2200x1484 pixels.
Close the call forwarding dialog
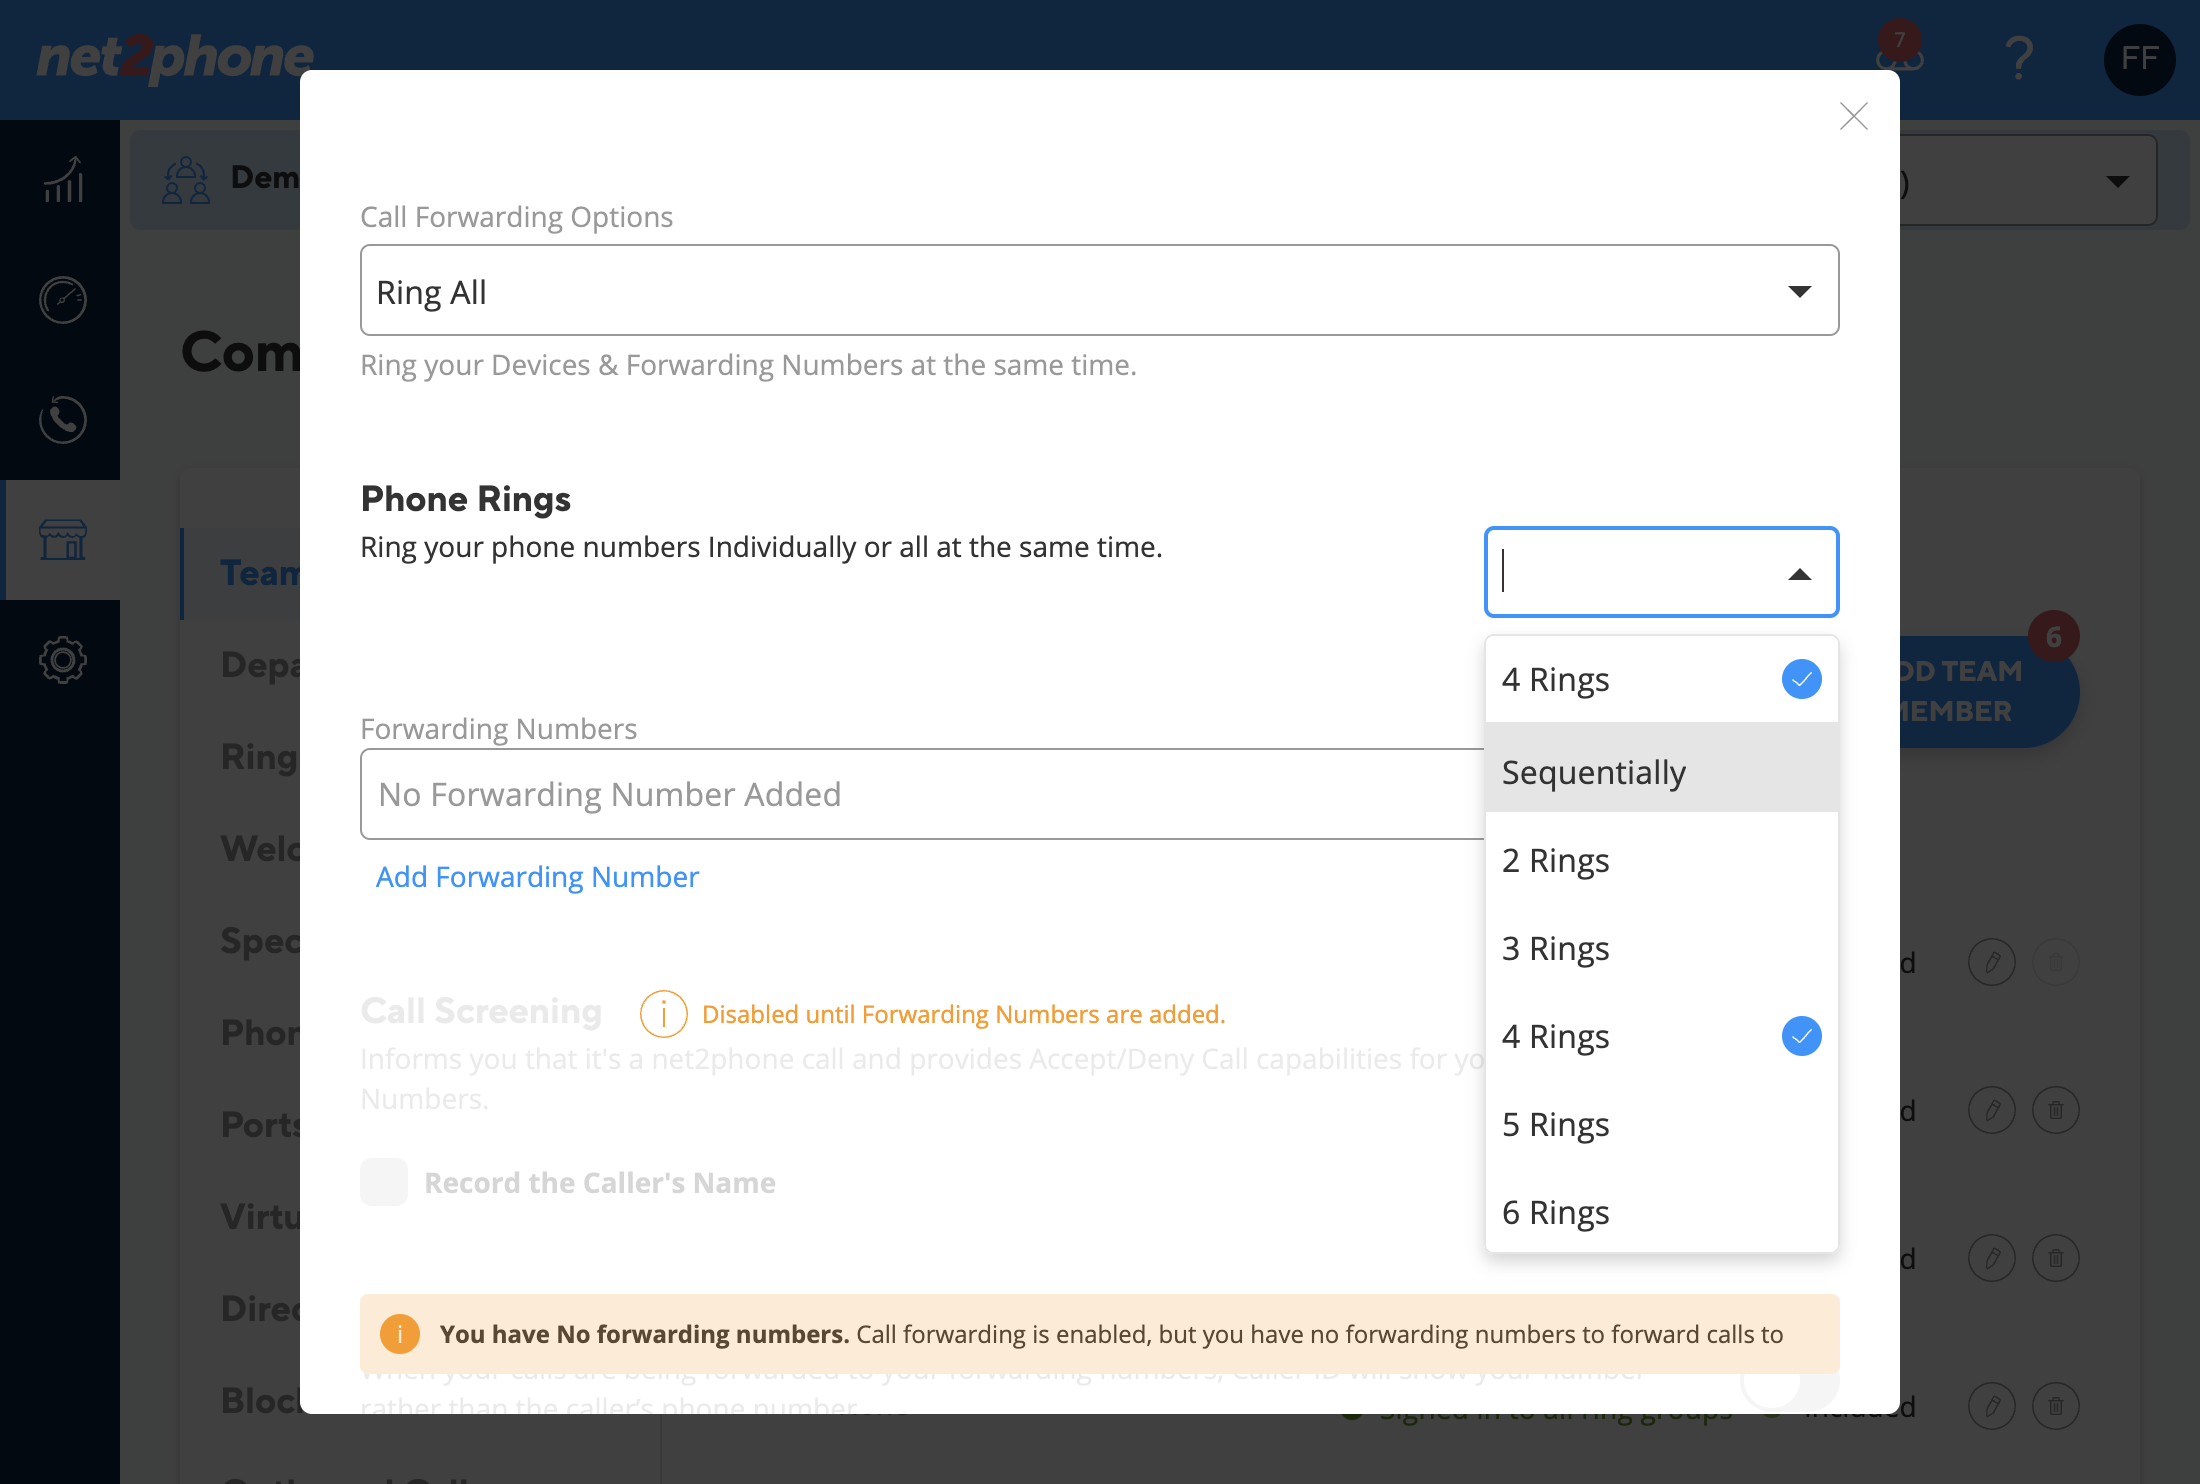click(1853, 116)
